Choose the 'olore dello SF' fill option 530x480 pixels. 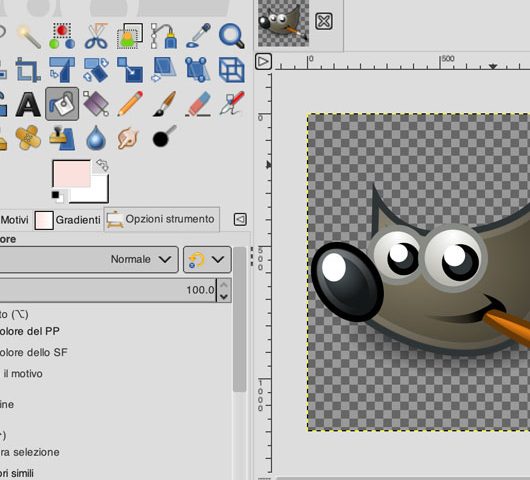[34, 353]
